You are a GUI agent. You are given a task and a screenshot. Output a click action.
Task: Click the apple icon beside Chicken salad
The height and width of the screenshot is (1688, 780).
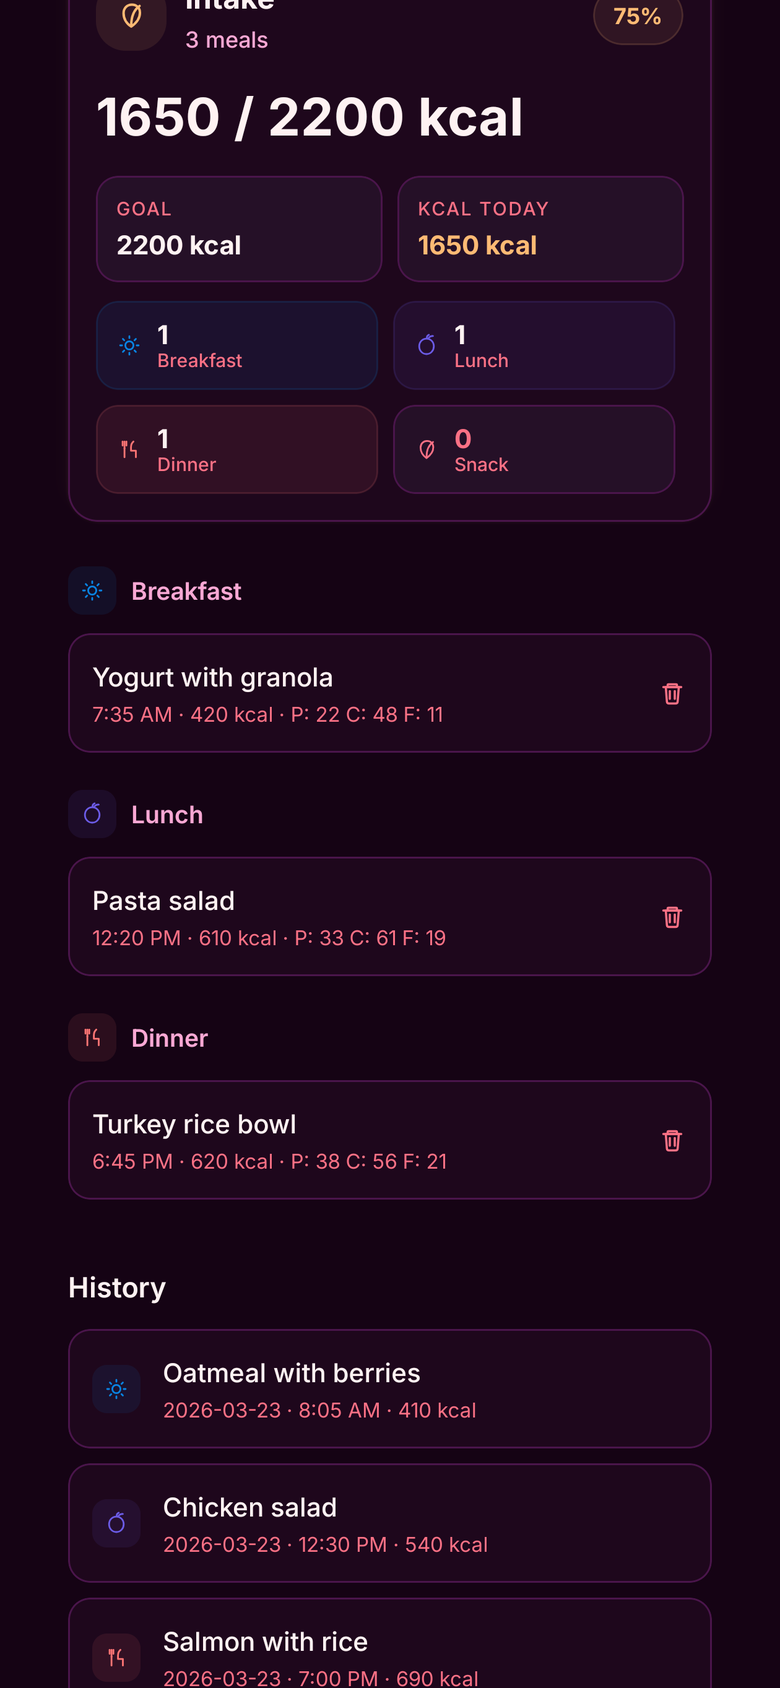pyautogui.click(x=117, y=1523)
